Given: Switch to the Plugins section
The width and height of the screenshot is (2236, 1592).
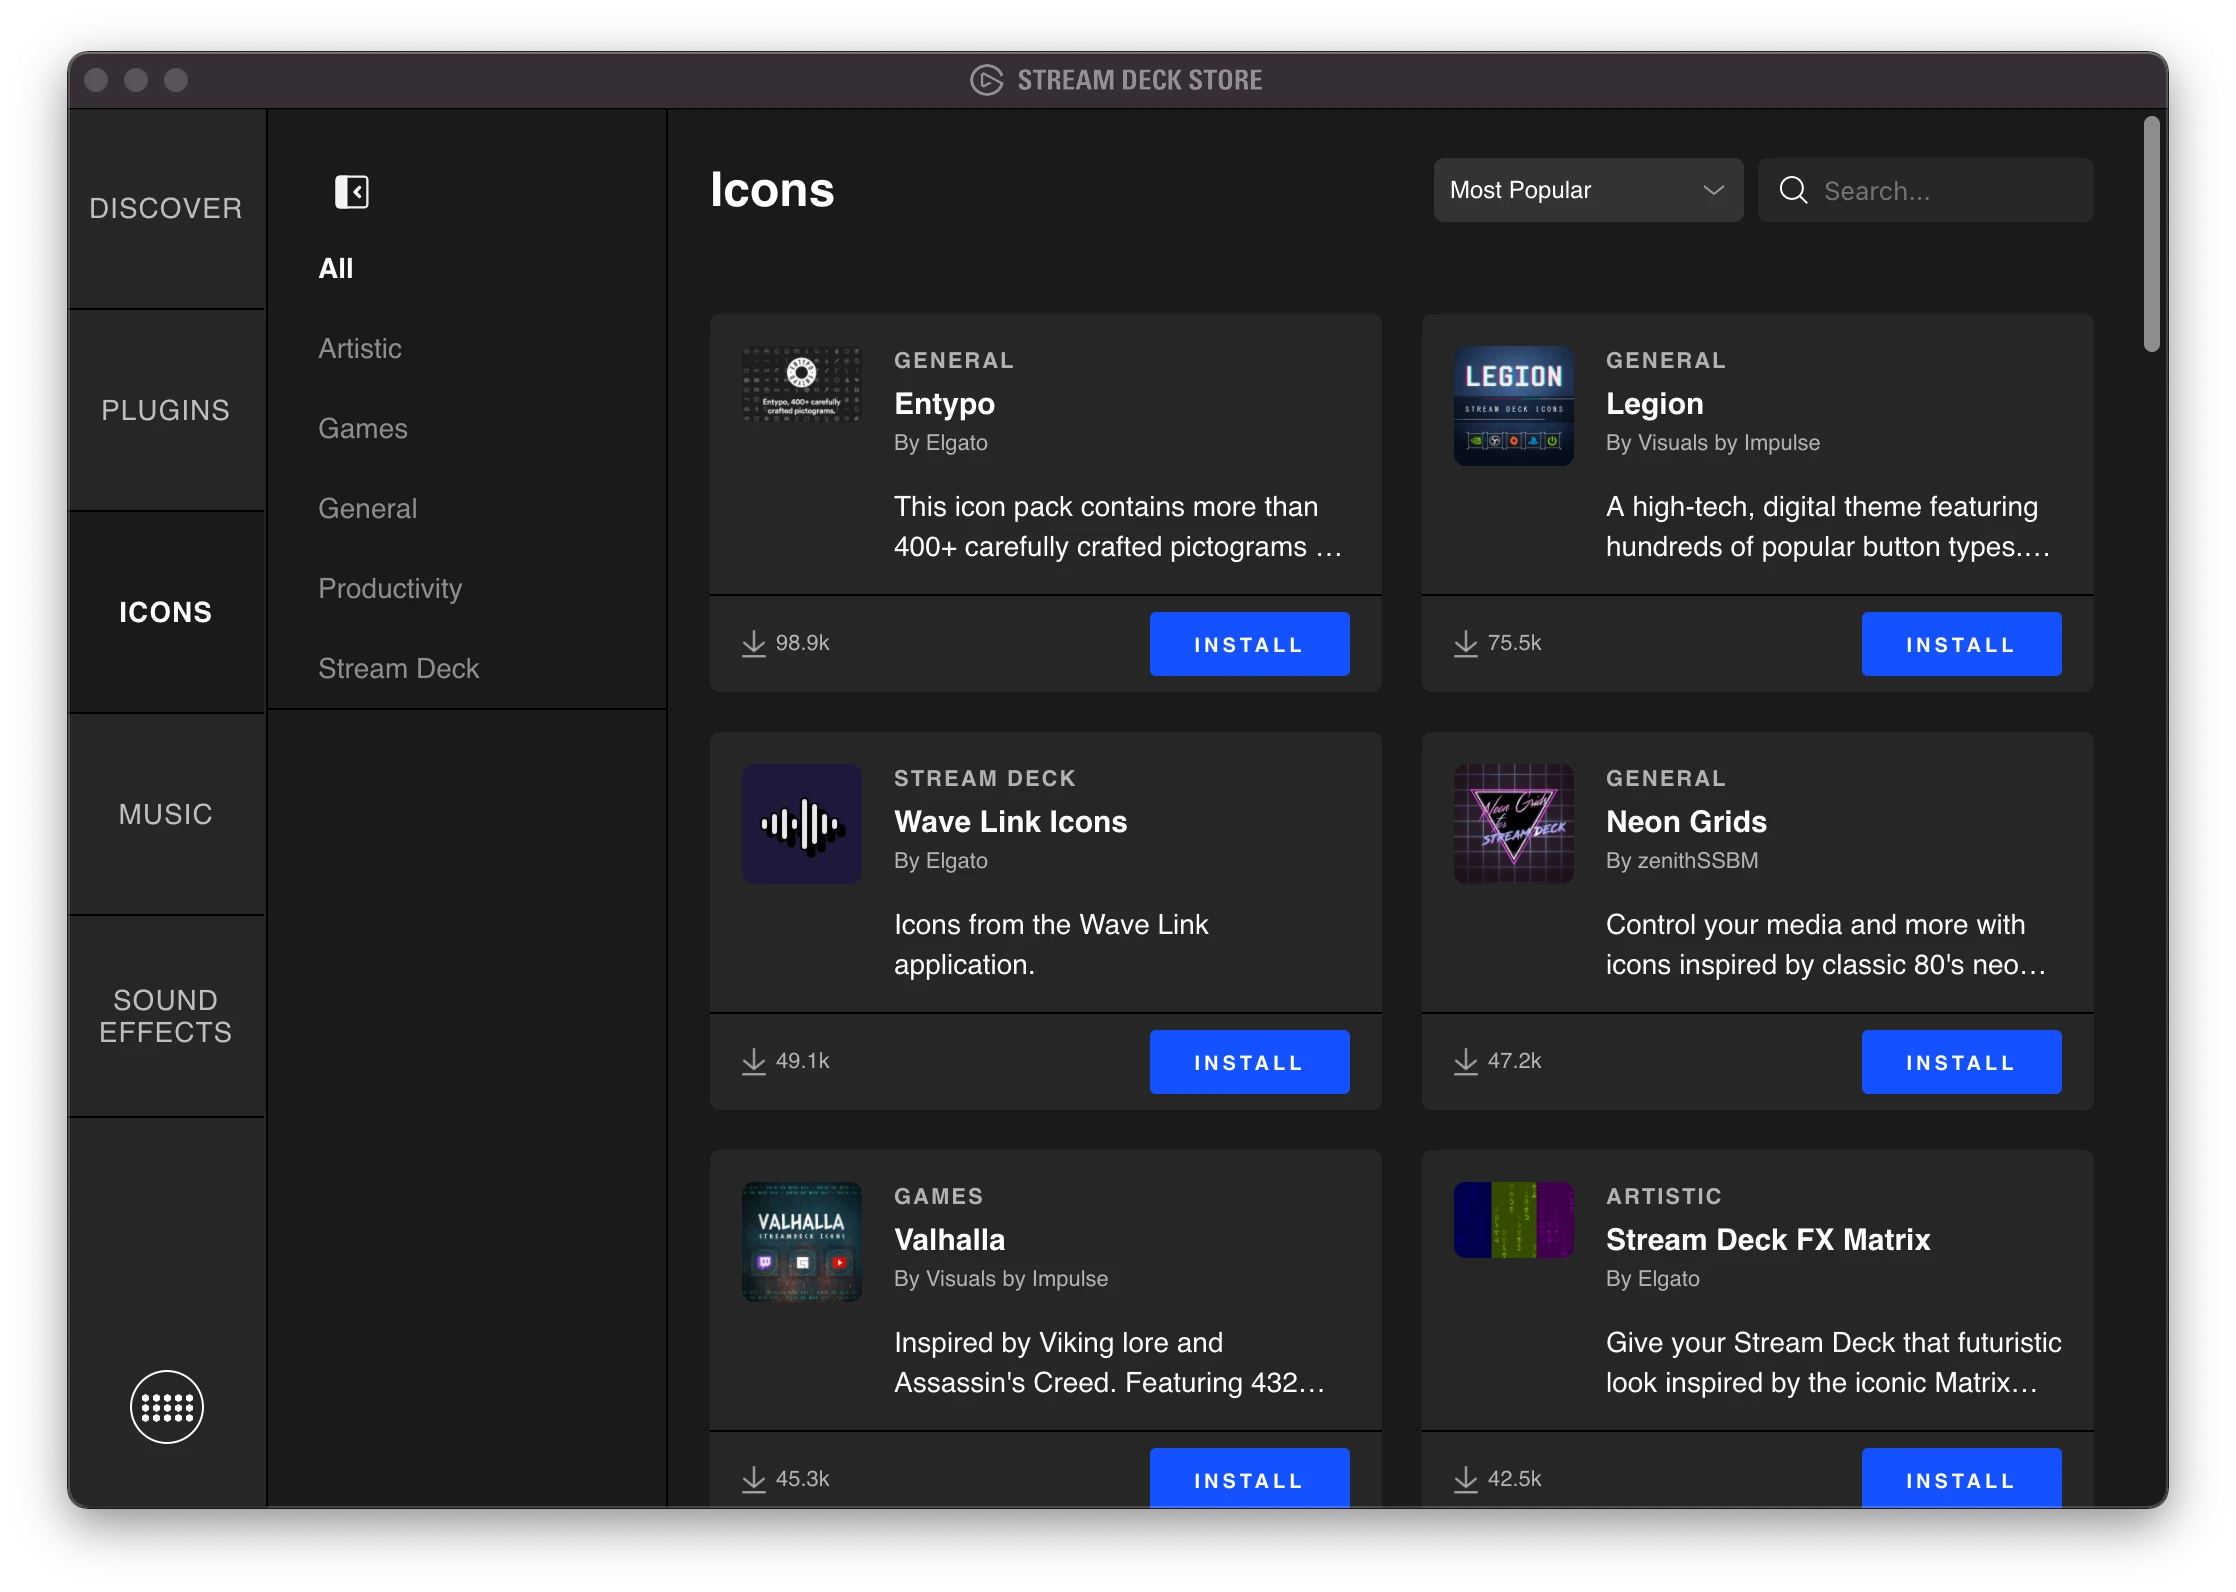Looking at the screenshot, I should click(x=166, y=410).
